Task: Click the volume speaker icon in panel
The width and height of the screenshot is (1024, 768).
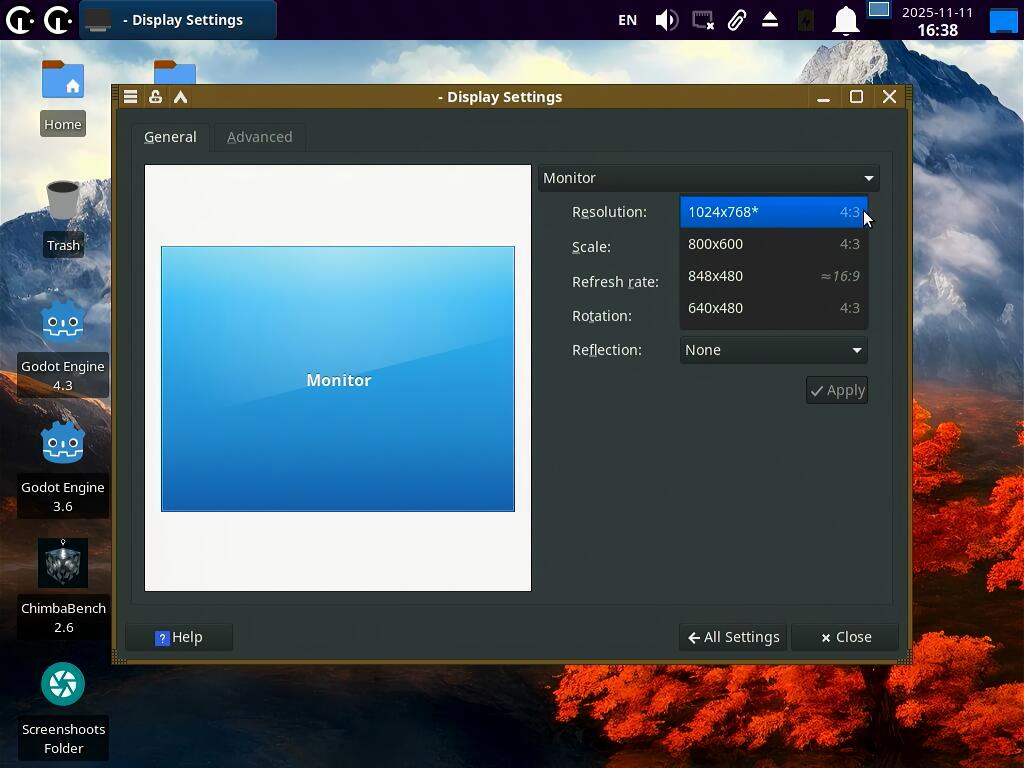Action: coord(666,20)
